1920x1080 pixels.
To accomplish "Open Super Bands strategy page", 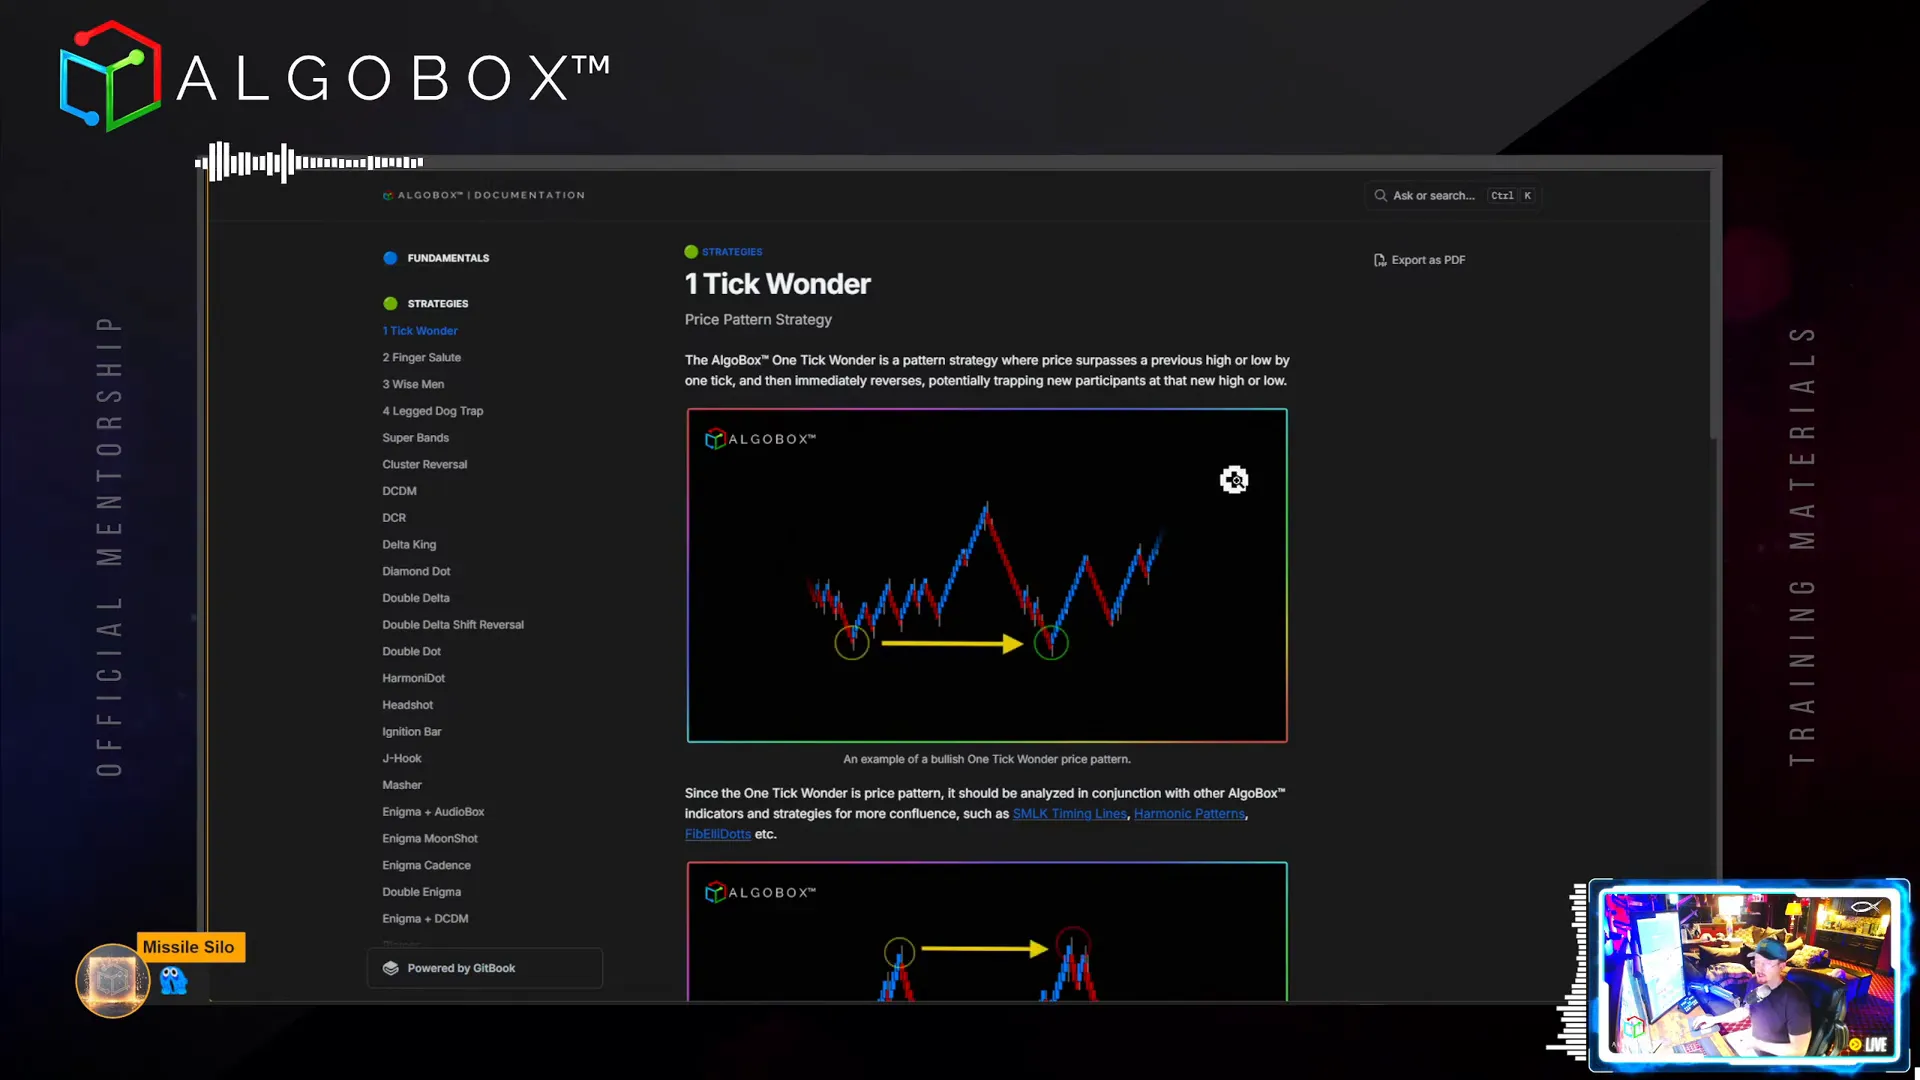I will pyautogui.click(x=415, y=438).
